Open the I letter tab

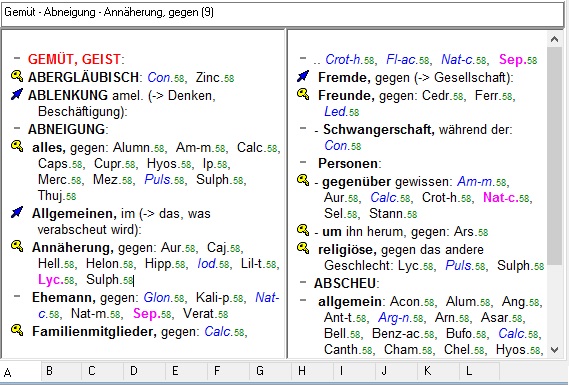tap(354, 371)
